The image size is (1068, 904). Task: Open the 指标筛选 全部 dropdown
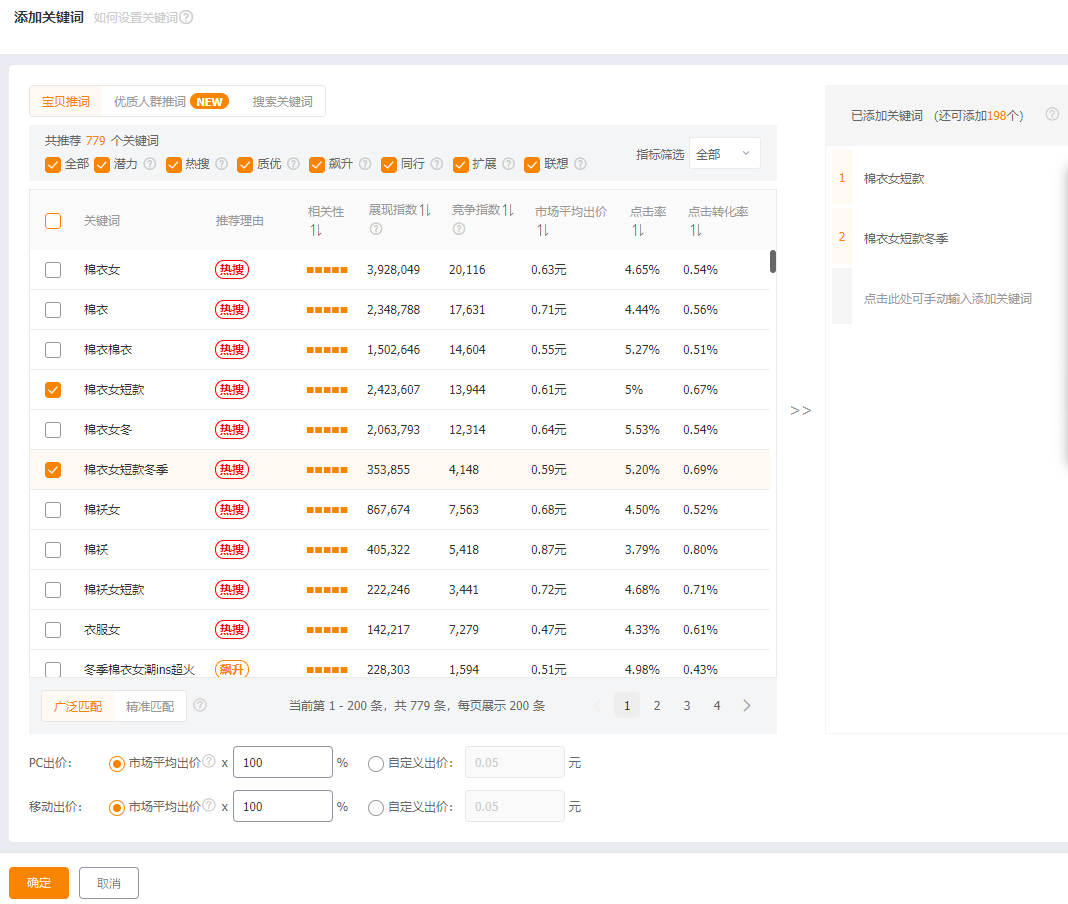coord(724,154)
